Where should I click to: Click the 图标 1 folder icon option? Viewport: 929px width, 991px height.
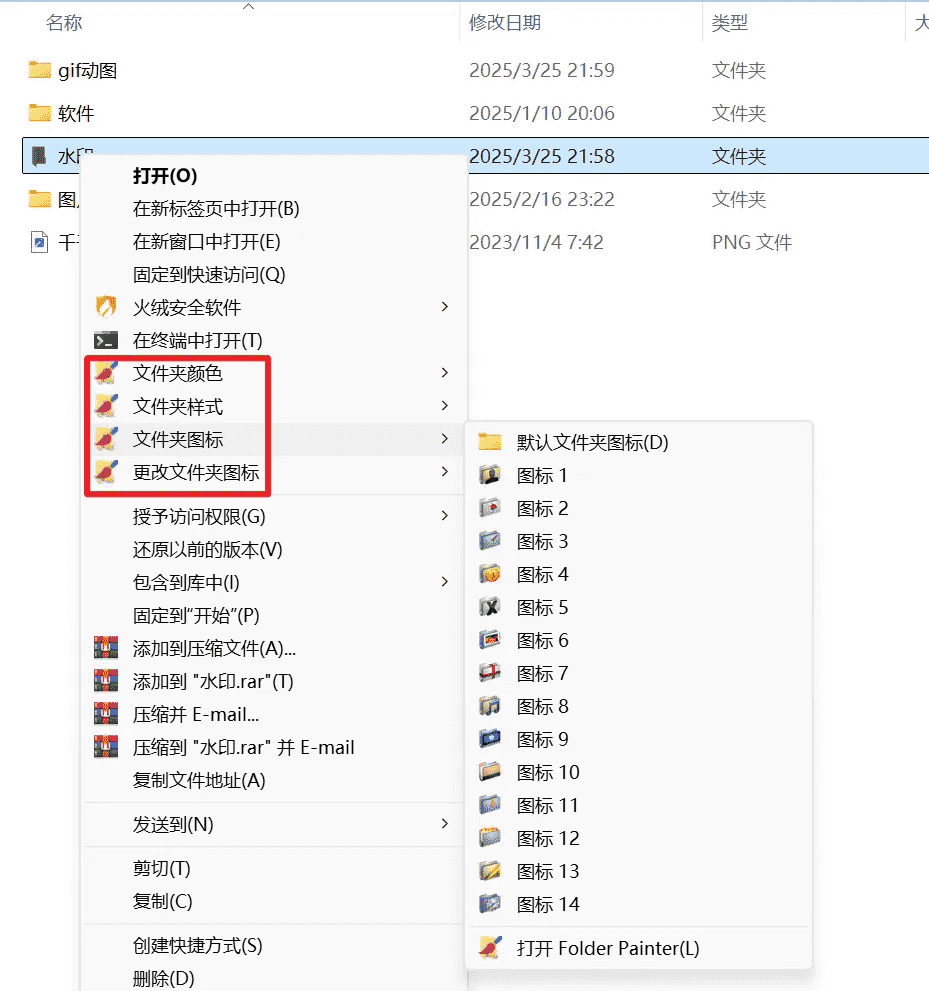pos(541,475)
